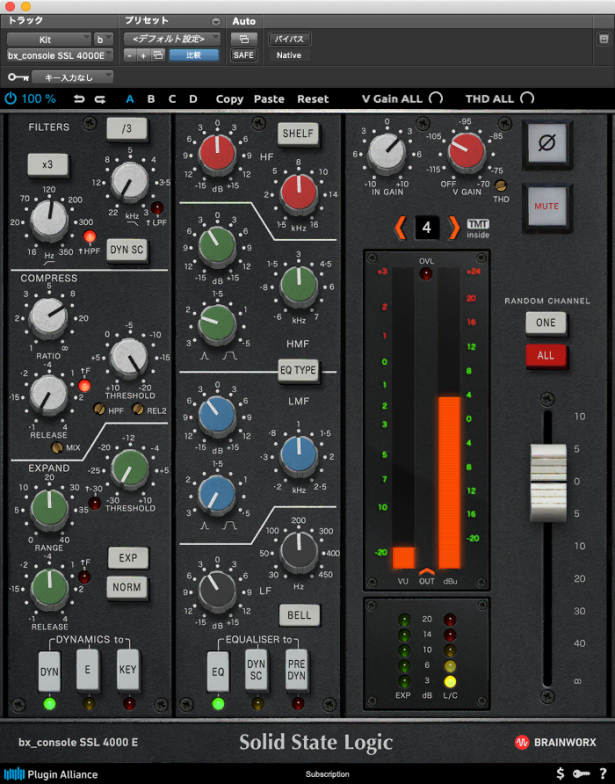Screen dimensions: 615x784
Task: Open the bx_console SSL 4000E plugin selector
Action: click(60, 55)
